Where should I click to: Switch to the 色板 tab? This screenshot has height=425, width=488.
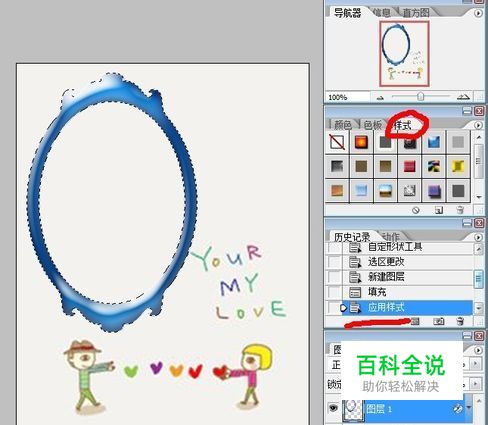(x=373, y=125)
